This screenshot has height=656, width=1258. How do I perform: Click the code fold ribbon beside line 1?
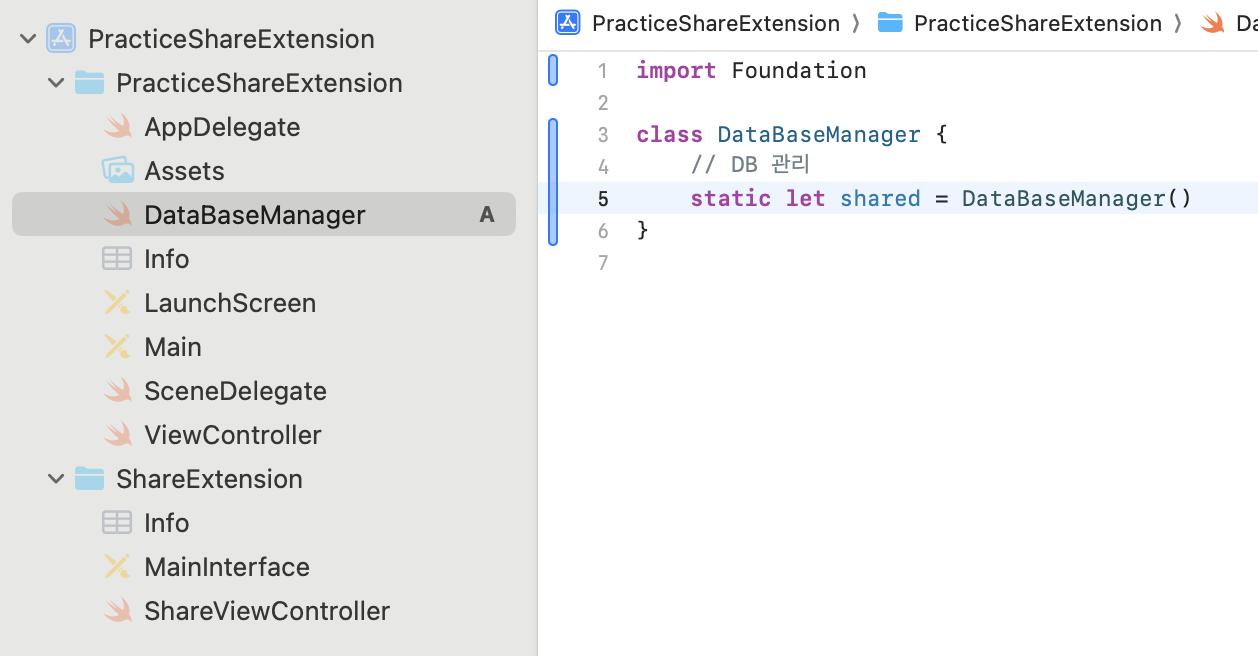pyautogui.click(x=553, y=71)
